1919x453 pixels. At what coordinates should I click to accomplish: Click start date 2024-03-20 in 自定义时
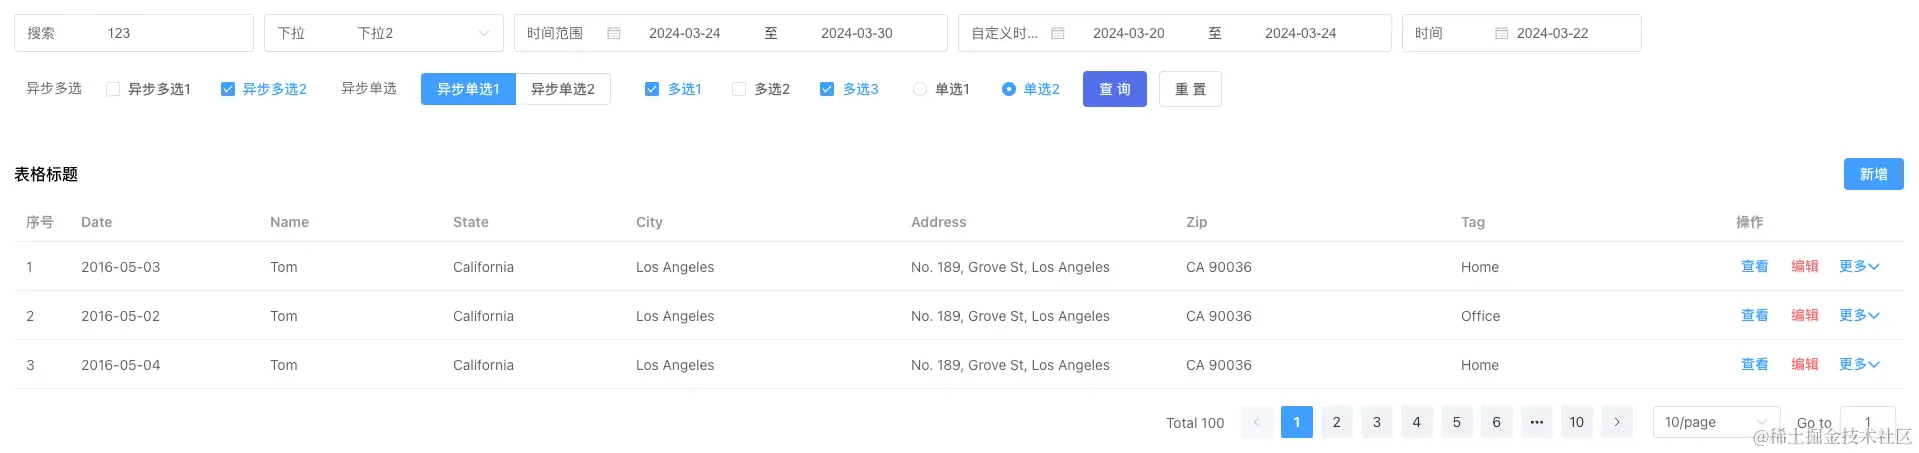click(x=1129, y=33)
